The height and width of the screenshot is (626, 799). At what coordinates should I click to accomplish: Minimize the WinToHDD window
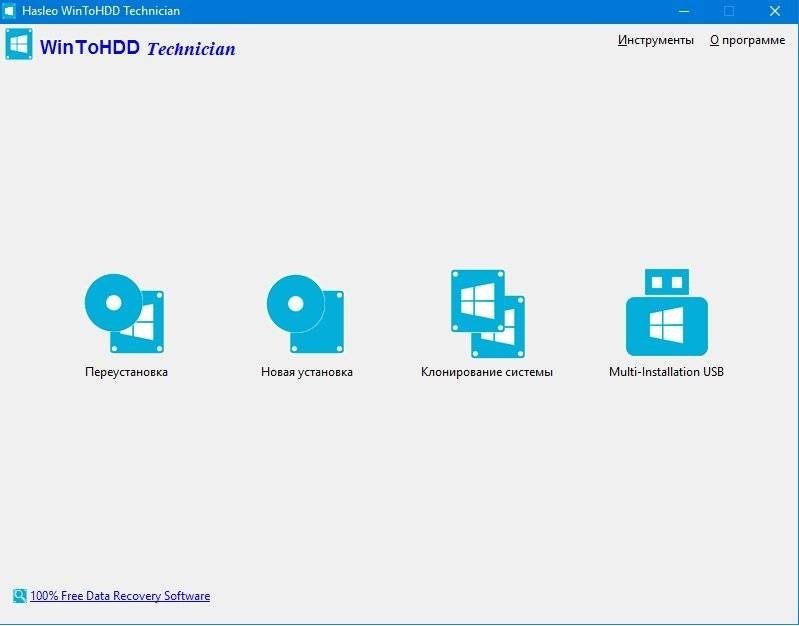[x=684, y=11]
